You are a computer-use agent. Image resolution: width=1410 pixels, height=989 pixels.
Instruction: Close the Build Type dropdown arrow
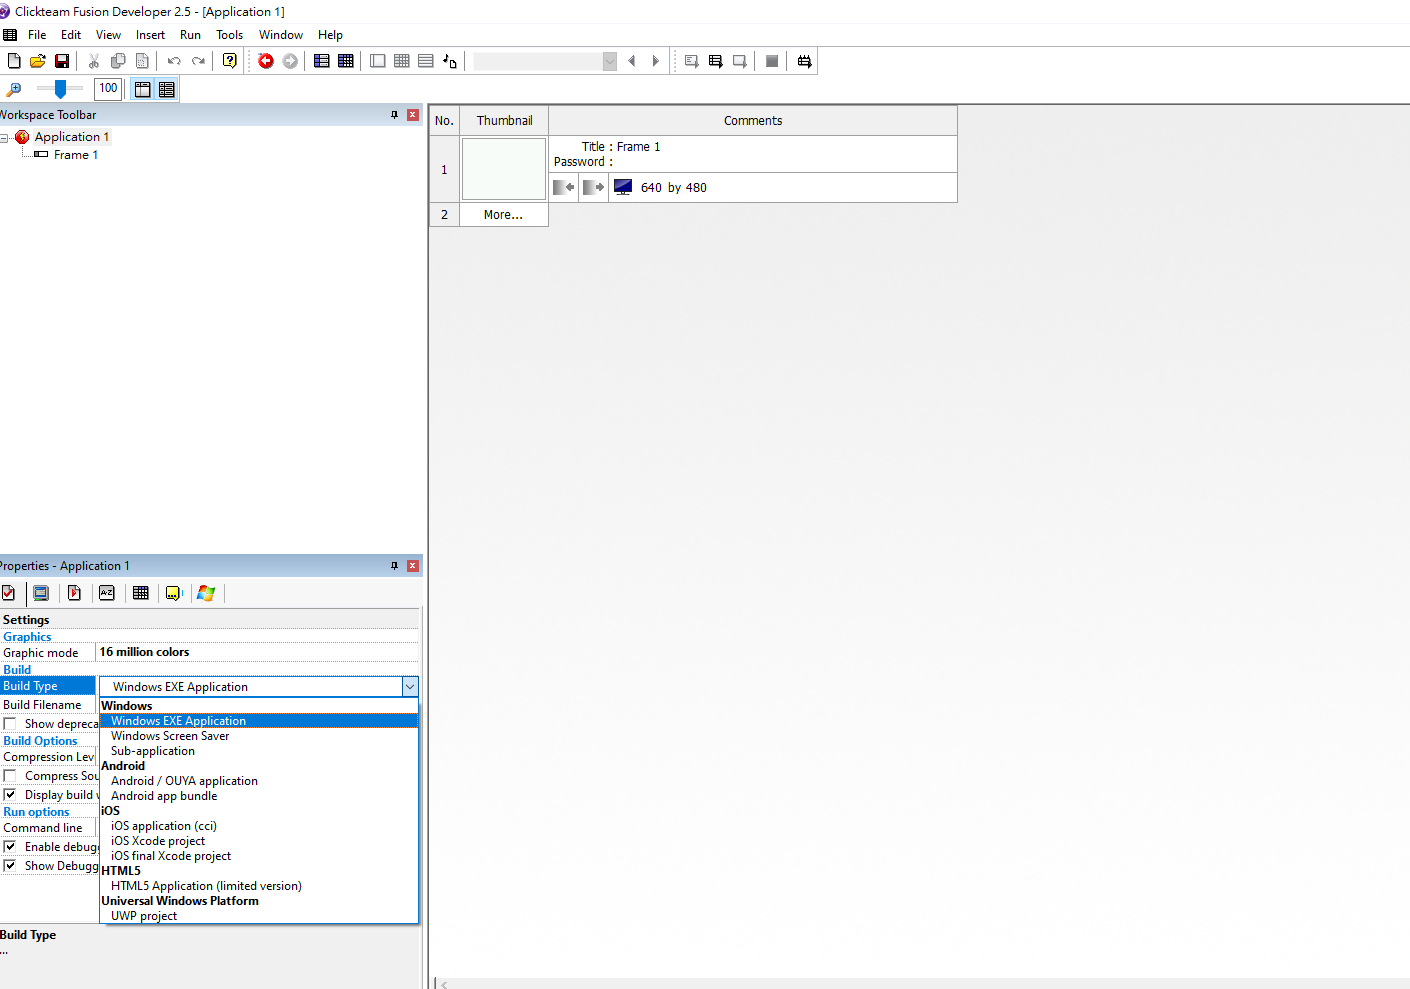click(x=410, y=687)
